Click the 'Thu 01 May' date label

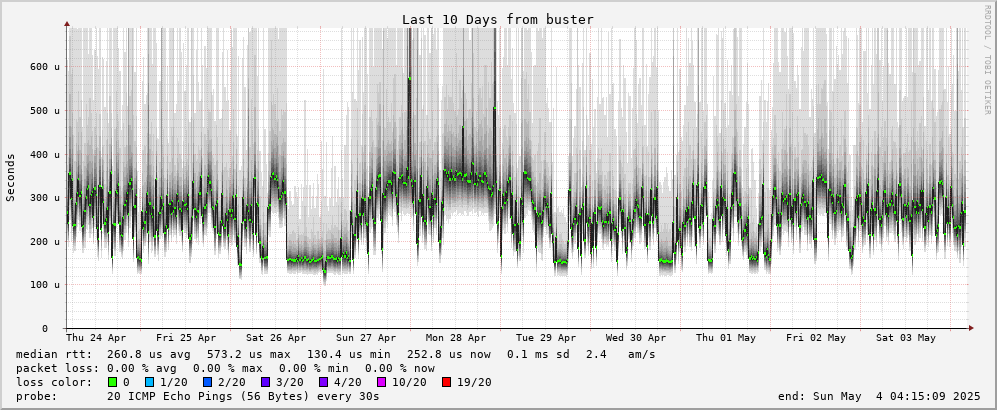[x=726, y=338]
